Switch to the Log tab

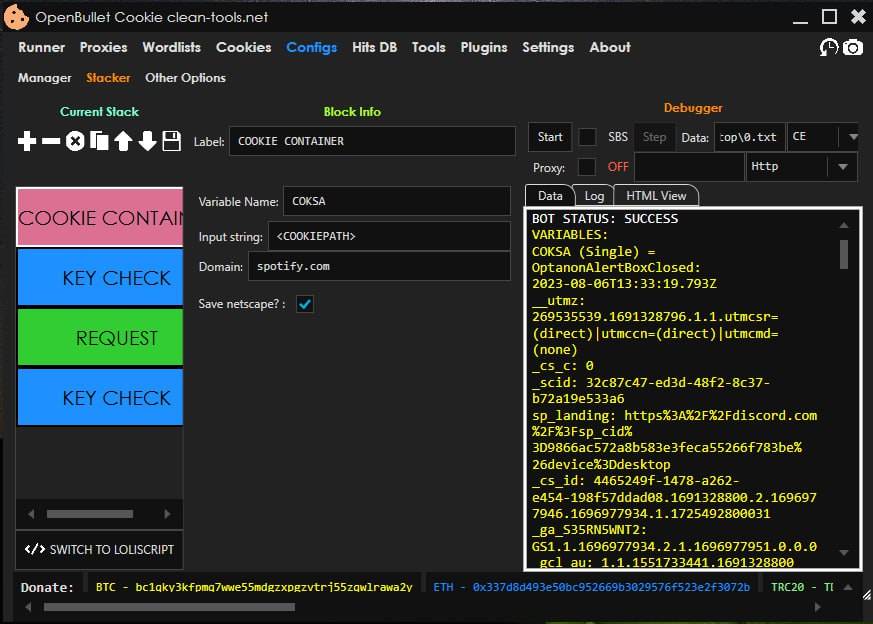click(x=594, y=196)
